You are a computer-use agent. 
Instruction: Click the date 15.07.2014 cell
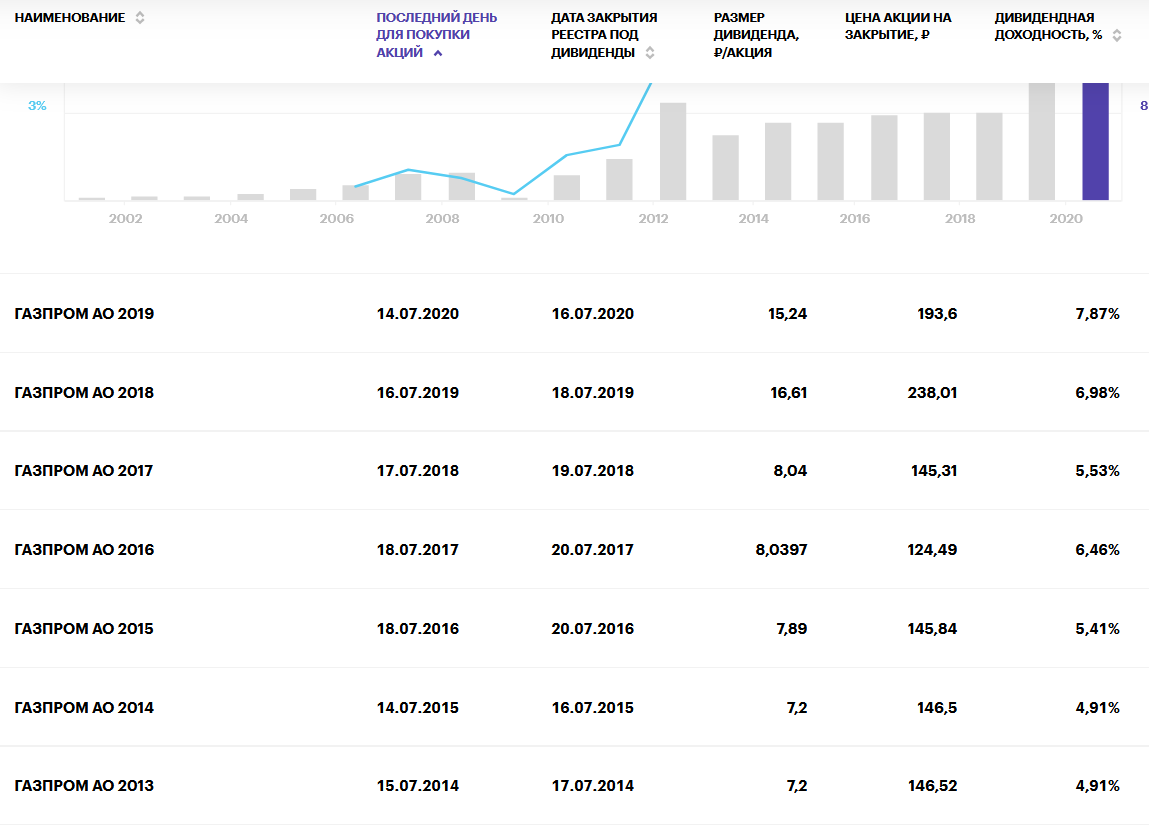pos(418,786)
